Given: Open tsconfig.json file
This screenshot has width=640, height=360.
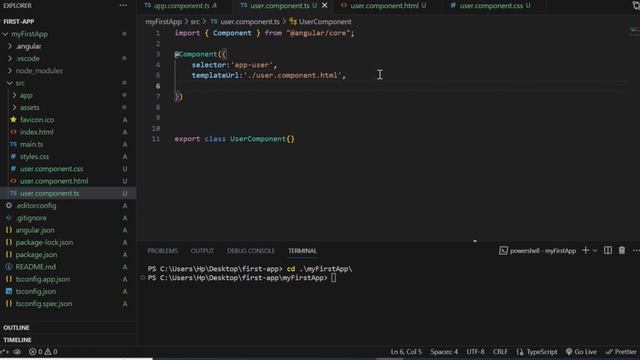Looking at the screenshot, I should point(36,291).
